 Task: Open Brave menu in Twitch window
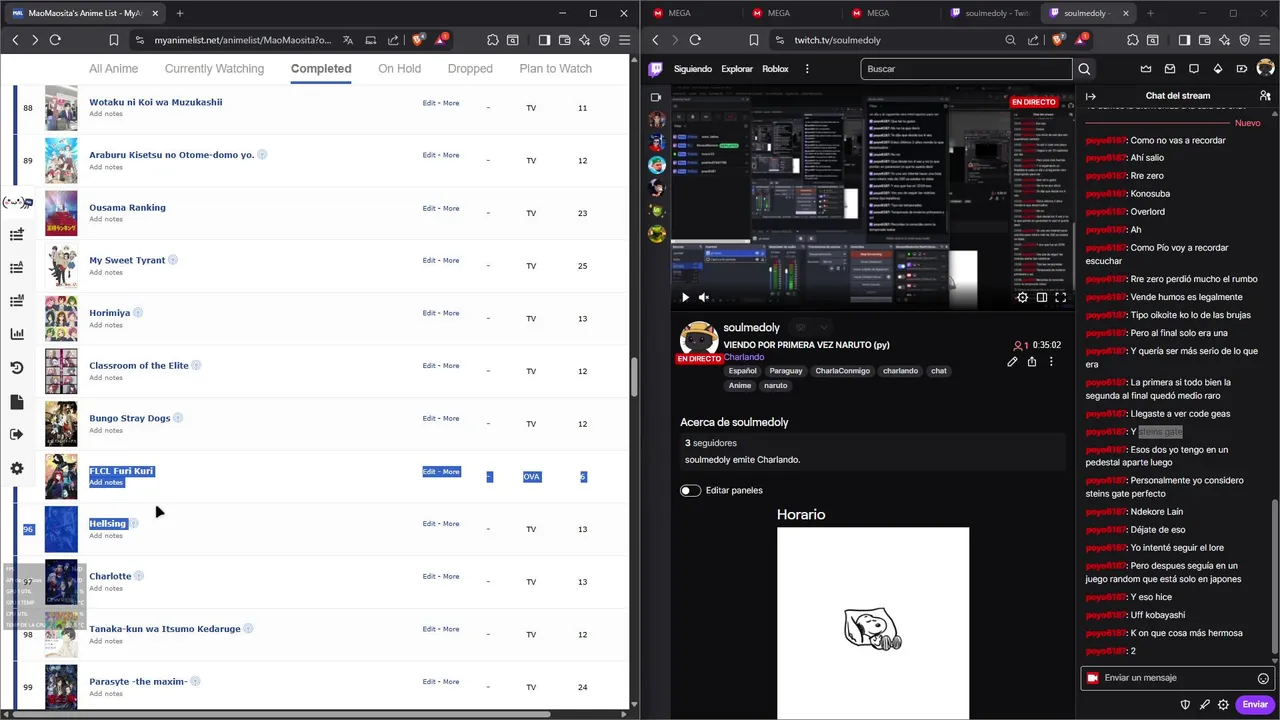tap(1265, 40)
